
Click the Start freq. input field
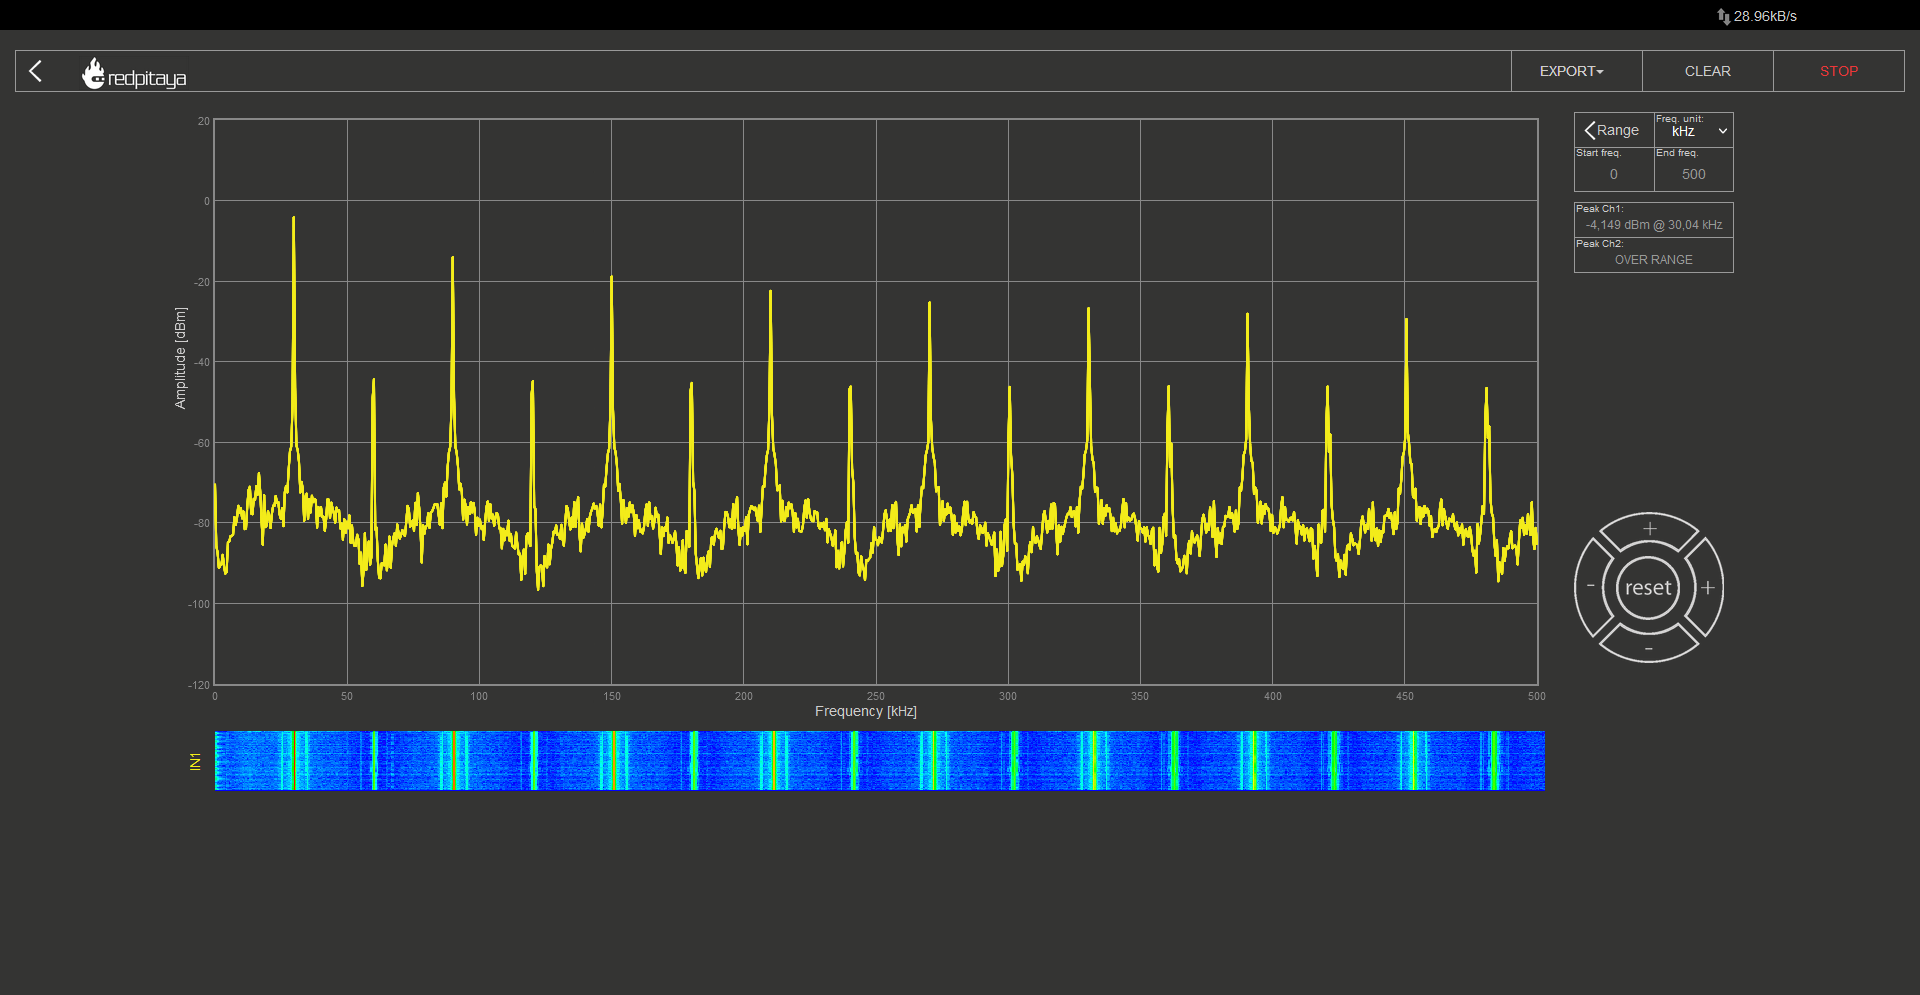(1613, 174)
